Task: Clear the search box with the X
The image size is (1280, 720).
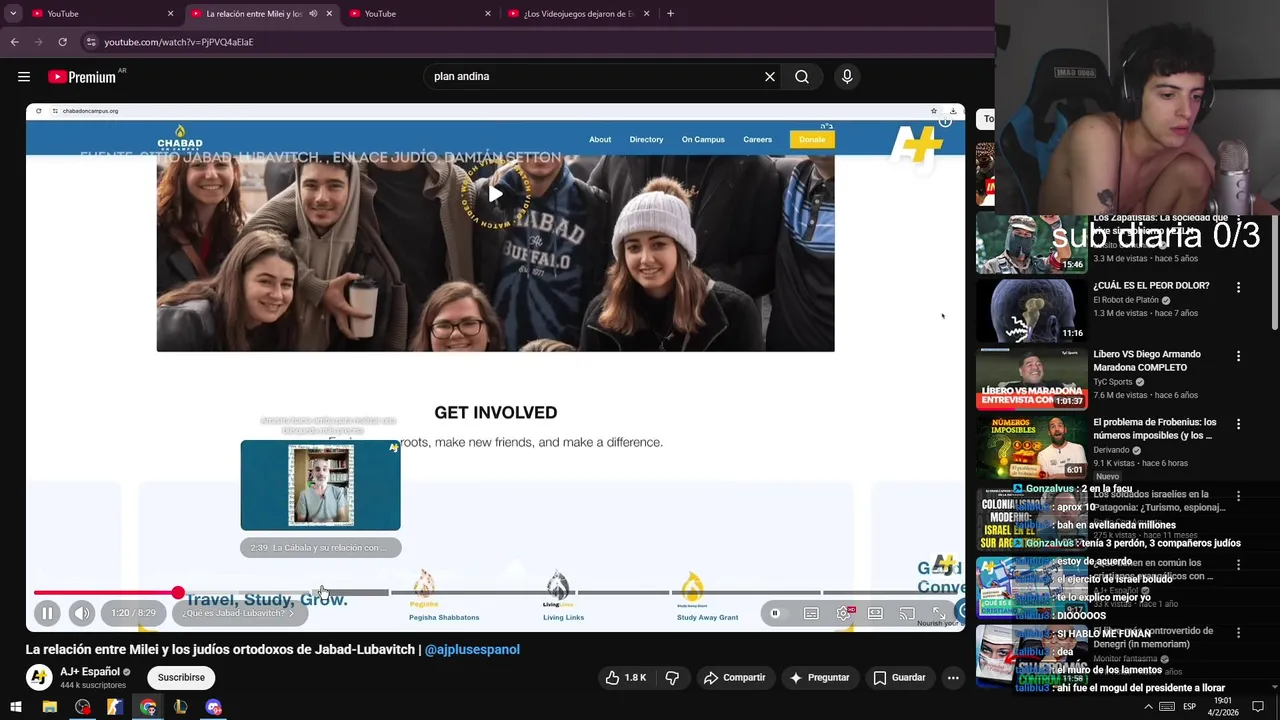Action: tap(770, 76)
